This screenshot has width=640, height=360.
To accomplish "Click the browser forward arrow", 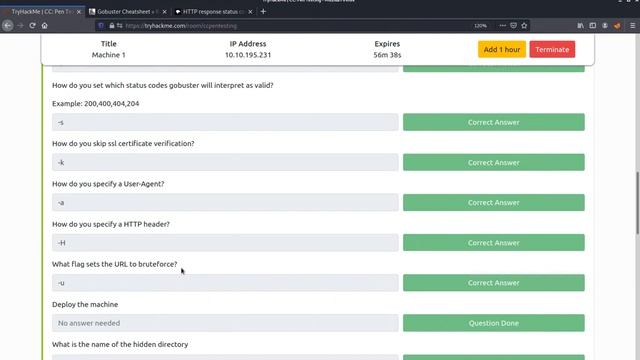I will (x=20, y=25).
